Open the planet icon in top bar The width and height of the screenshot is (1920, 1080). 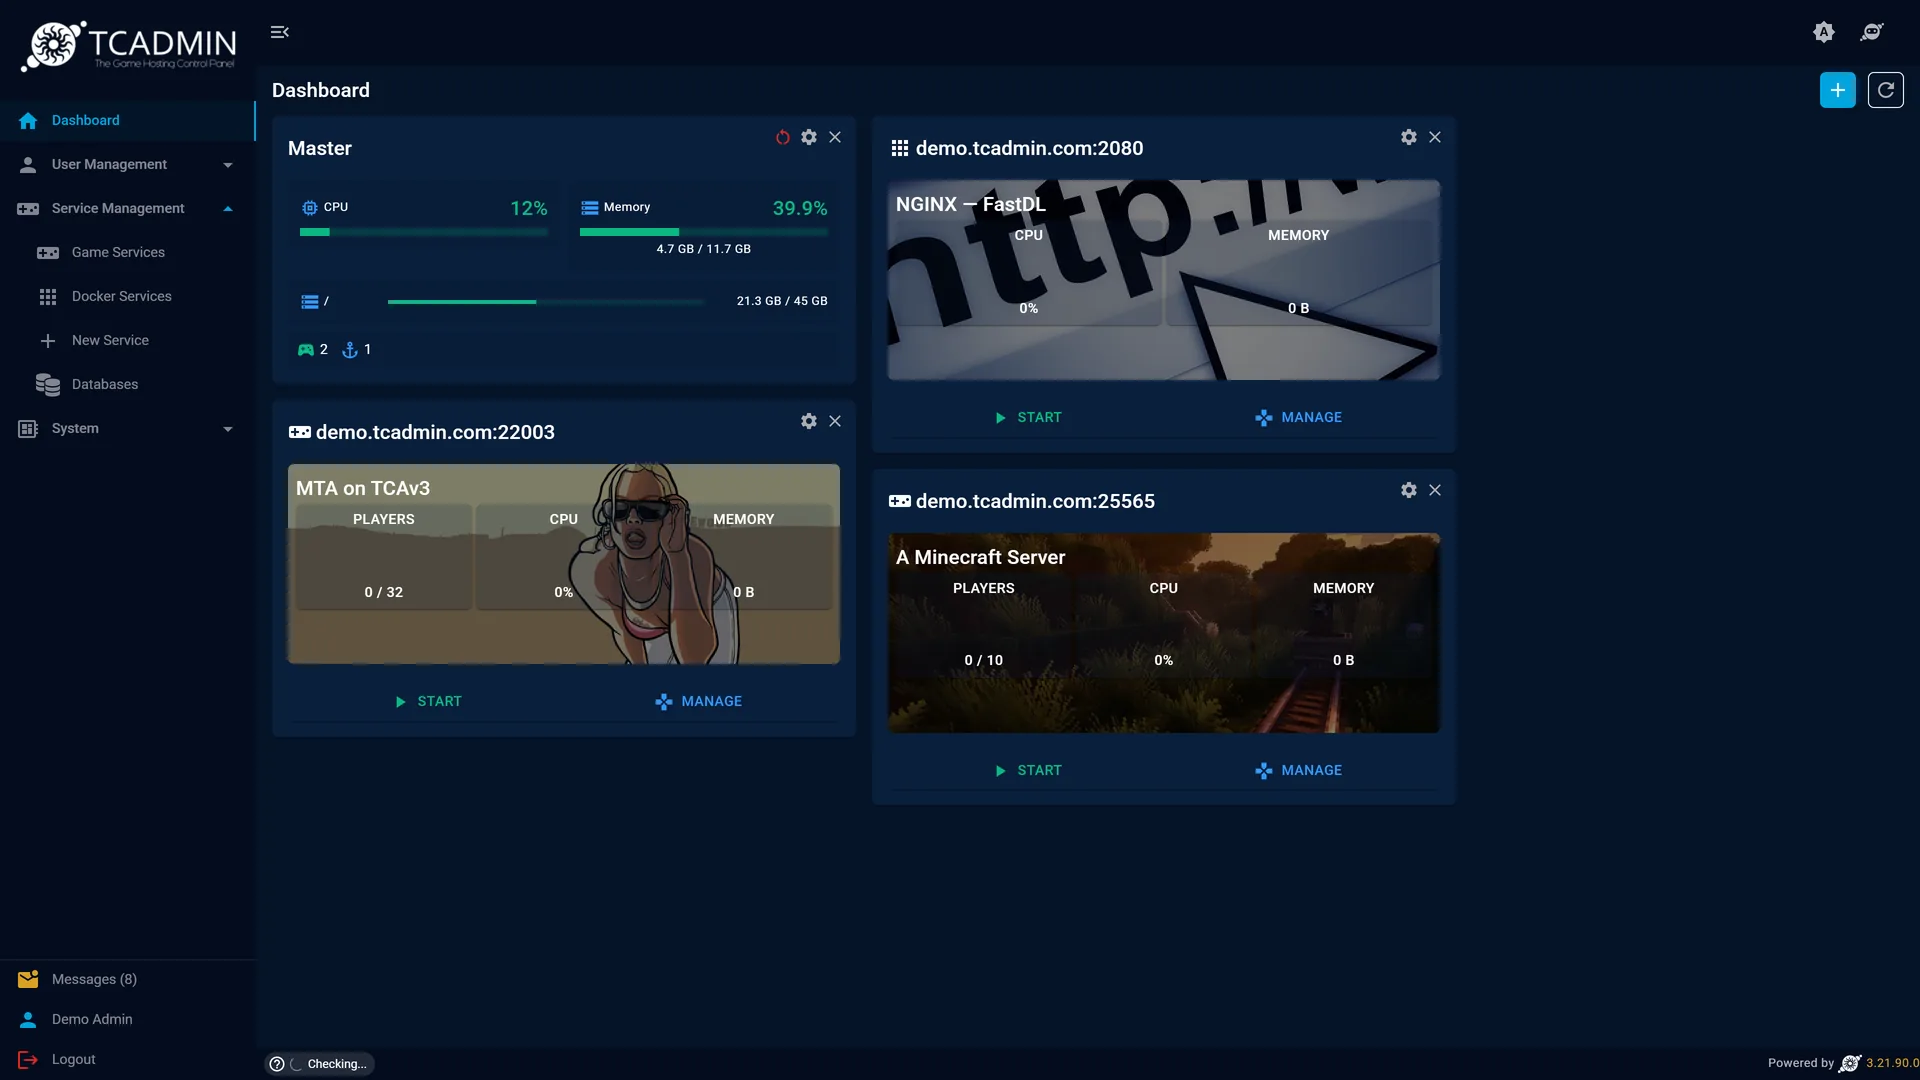coord(1872,32)
